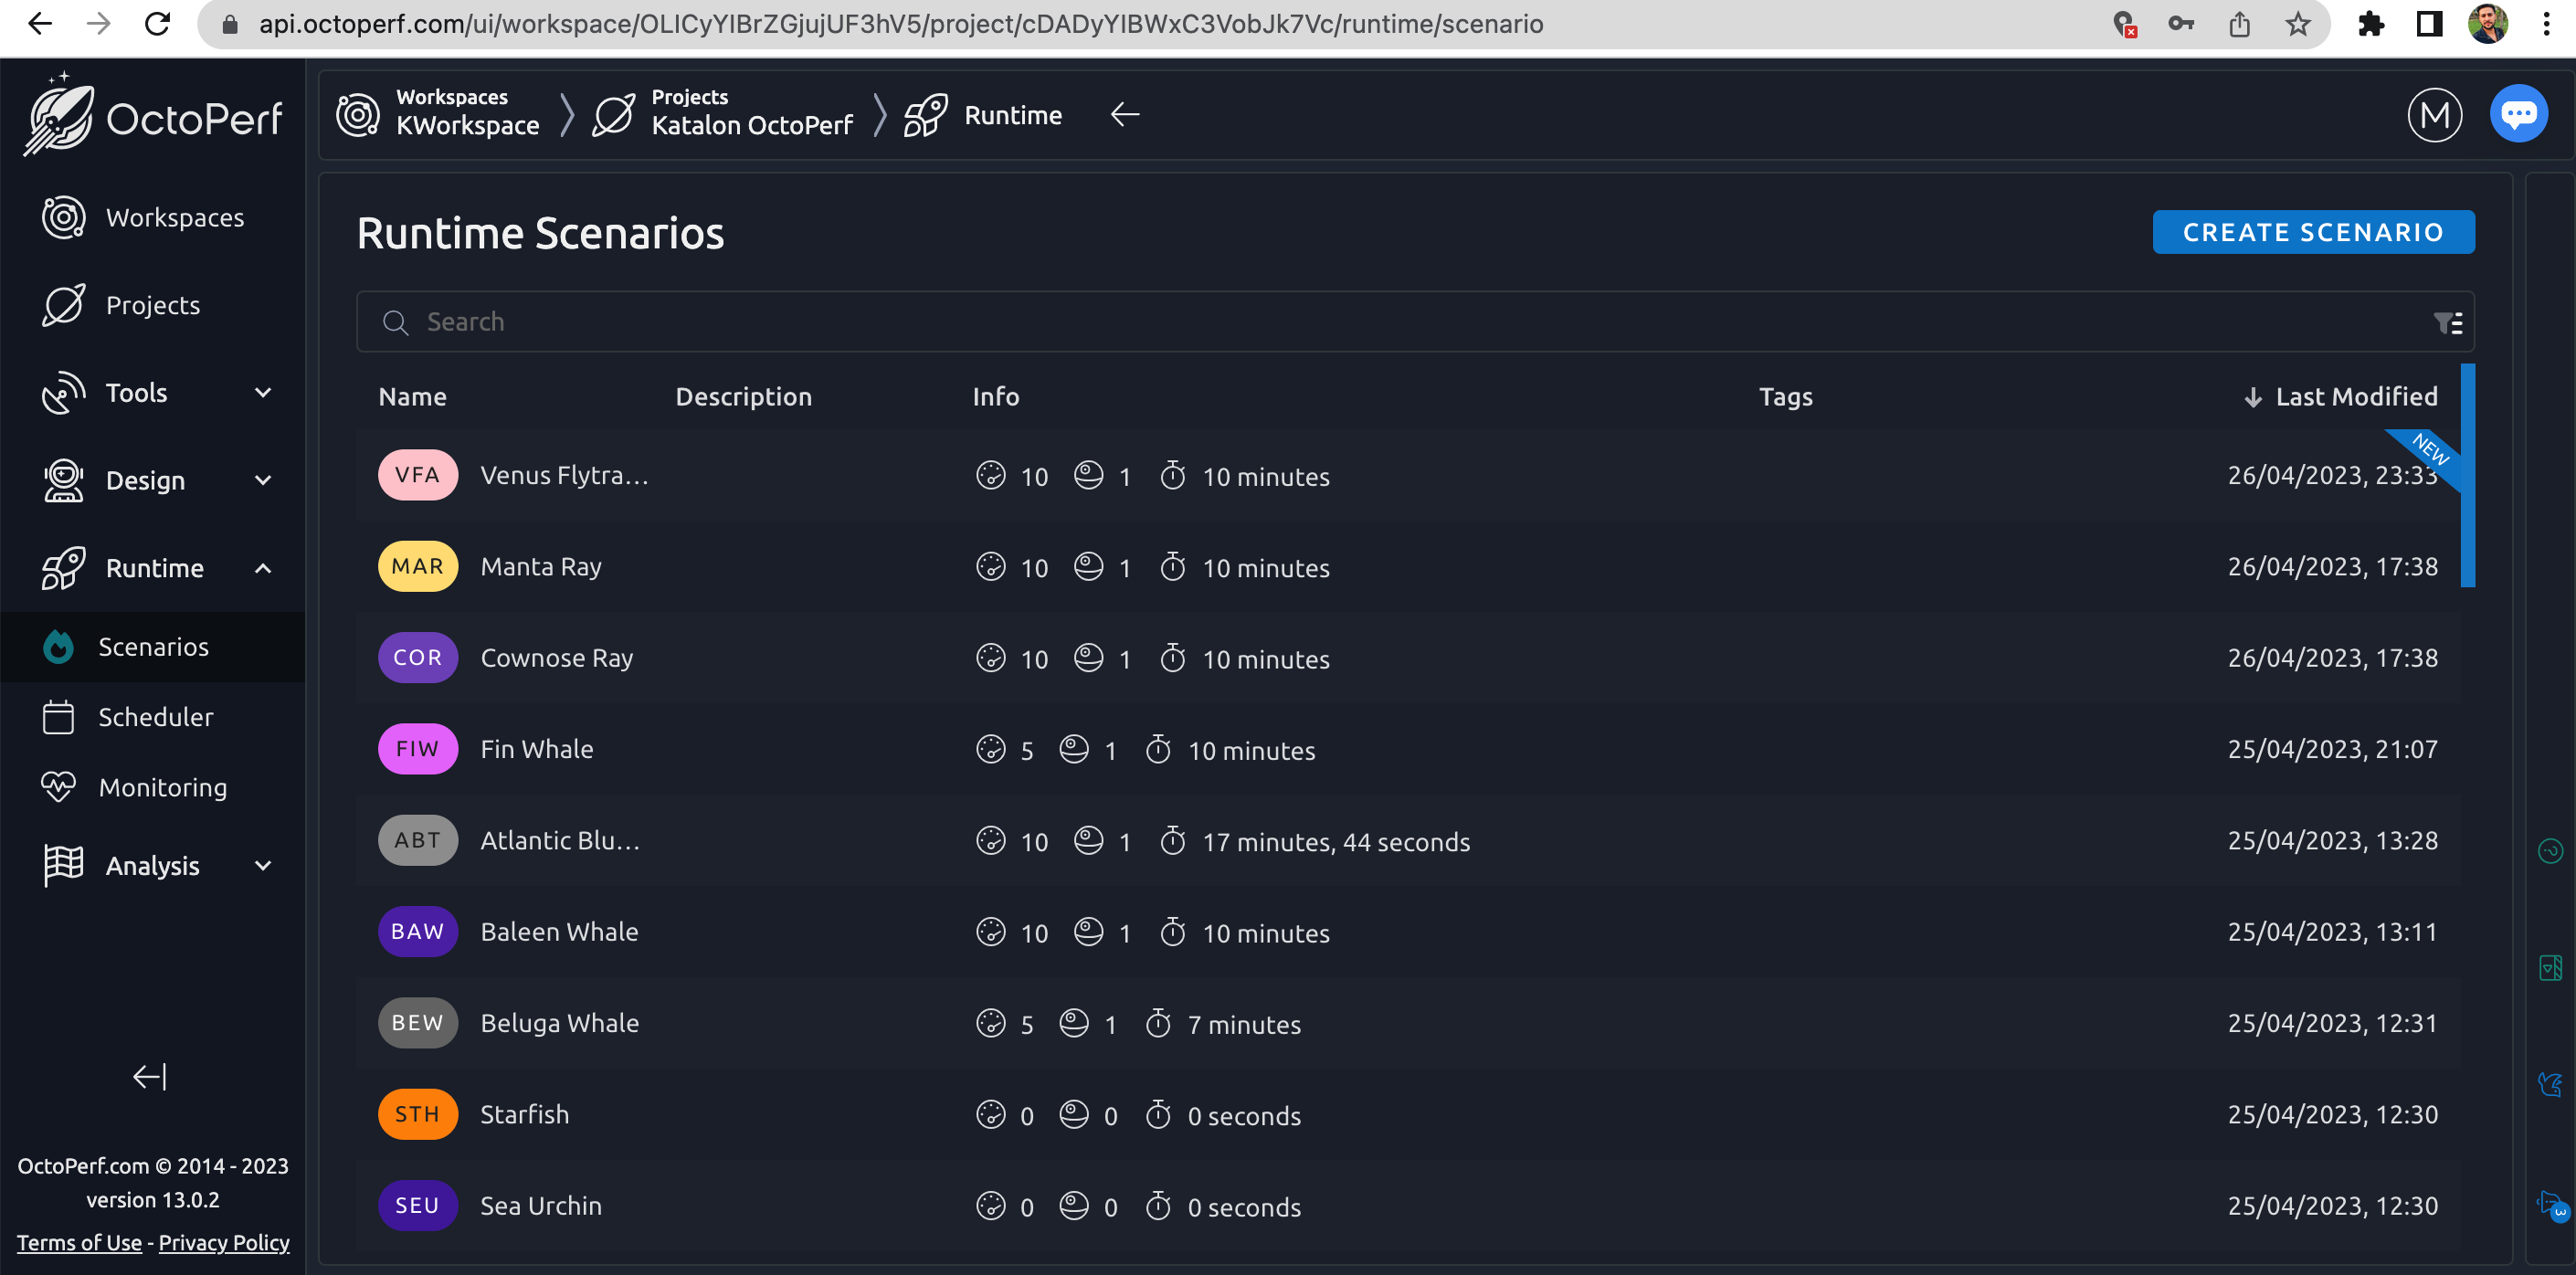Open the Scheduler sidebar item

tap(155, 717)
